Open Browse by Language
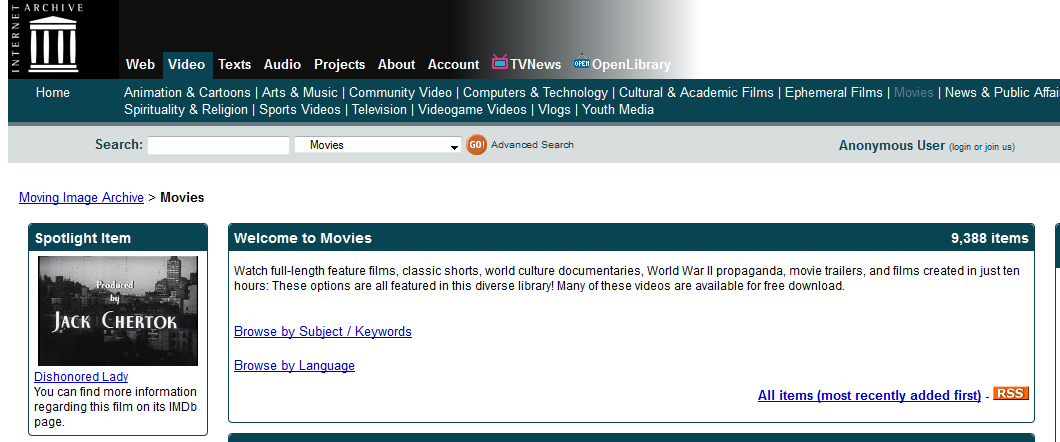This screenshot has height=442, width=1060. (294, 365)
